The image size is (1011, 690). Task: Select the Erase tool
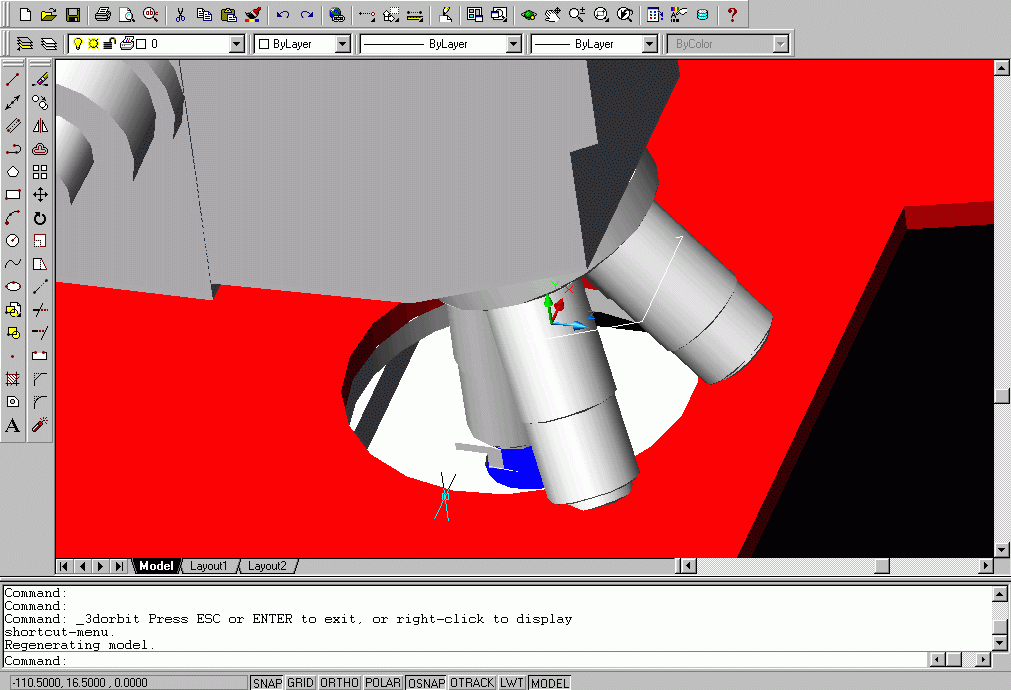click(x=40, y=79)
